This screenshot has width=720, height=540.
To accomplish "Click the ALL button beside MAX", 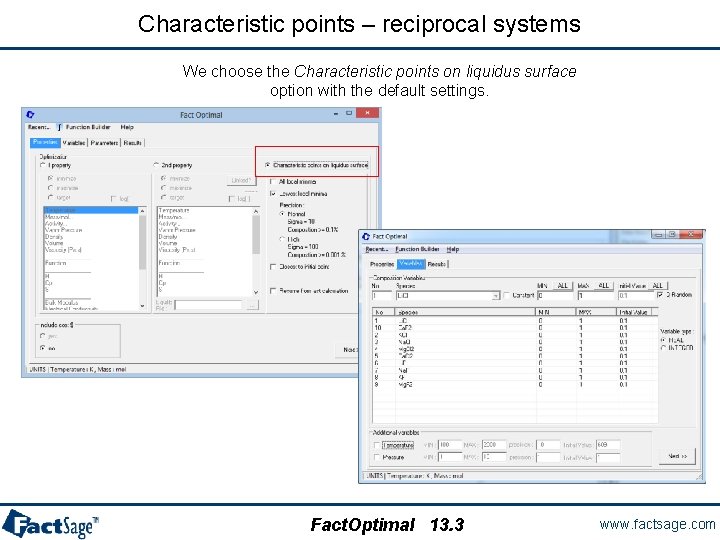I will (x=603, y=286).
